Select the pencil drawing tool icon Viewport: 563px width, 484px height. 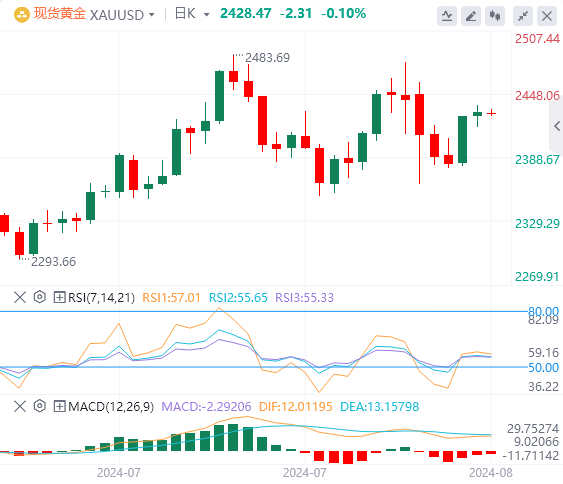(x=471, y=16)
